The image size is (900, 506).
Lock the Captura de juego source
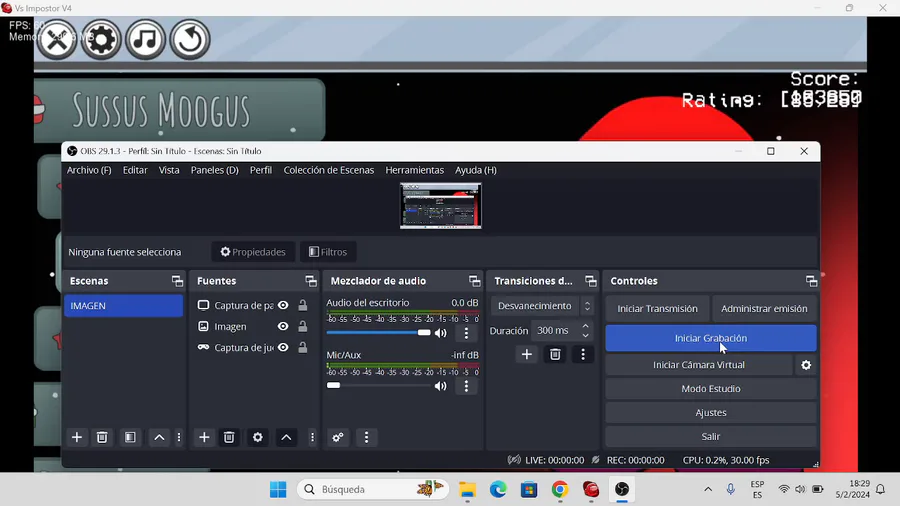point(302,348)
